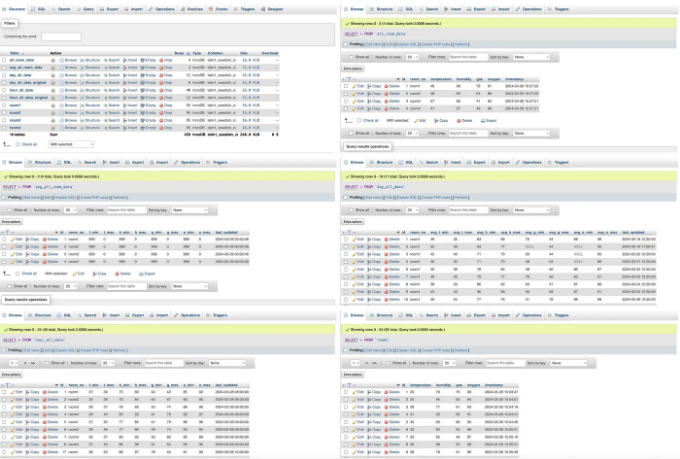Open Structure for room1 table in database list
680x459 pixels.
pos(90,105)
